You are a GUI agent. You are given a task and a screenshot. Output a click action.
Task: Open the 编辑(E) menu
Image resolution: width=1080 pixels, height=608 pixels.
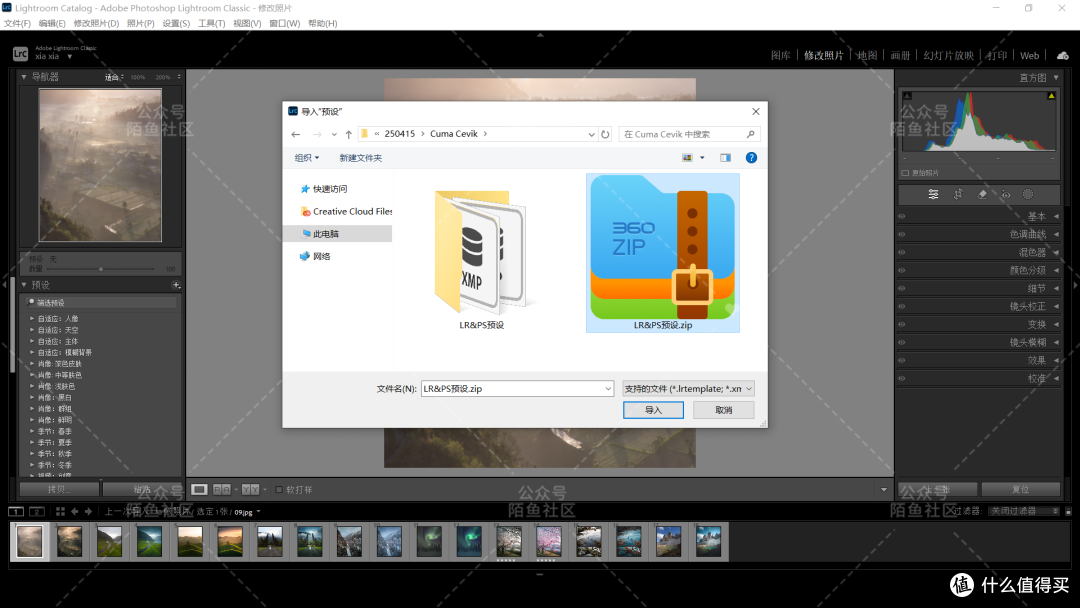pos(52,23)
